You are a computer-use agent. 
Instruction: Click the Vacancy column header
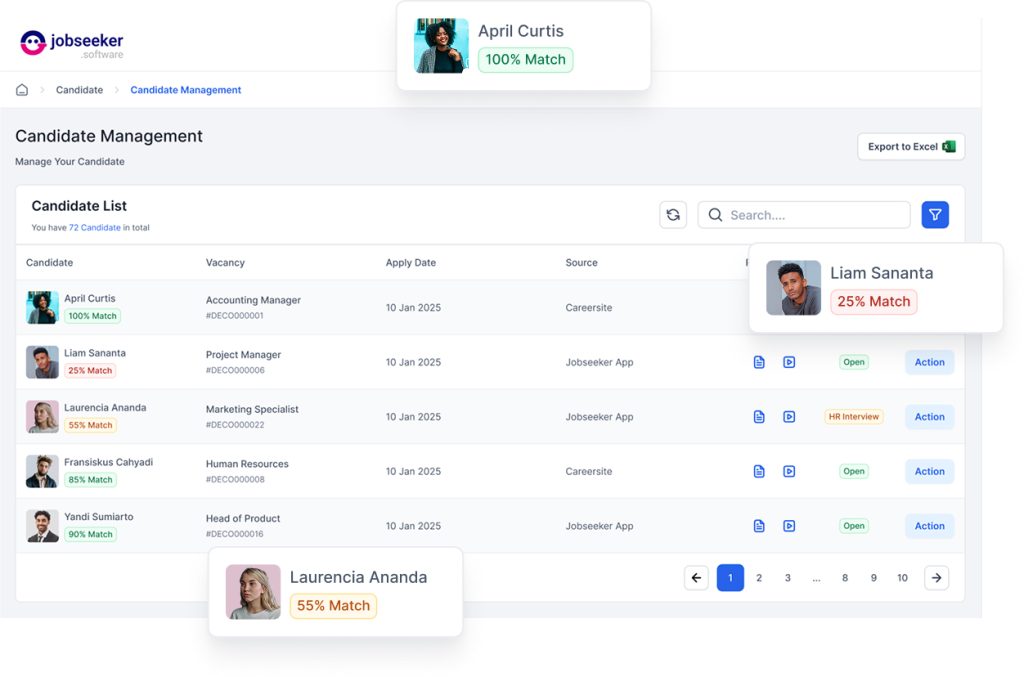(x=225, y=262)
